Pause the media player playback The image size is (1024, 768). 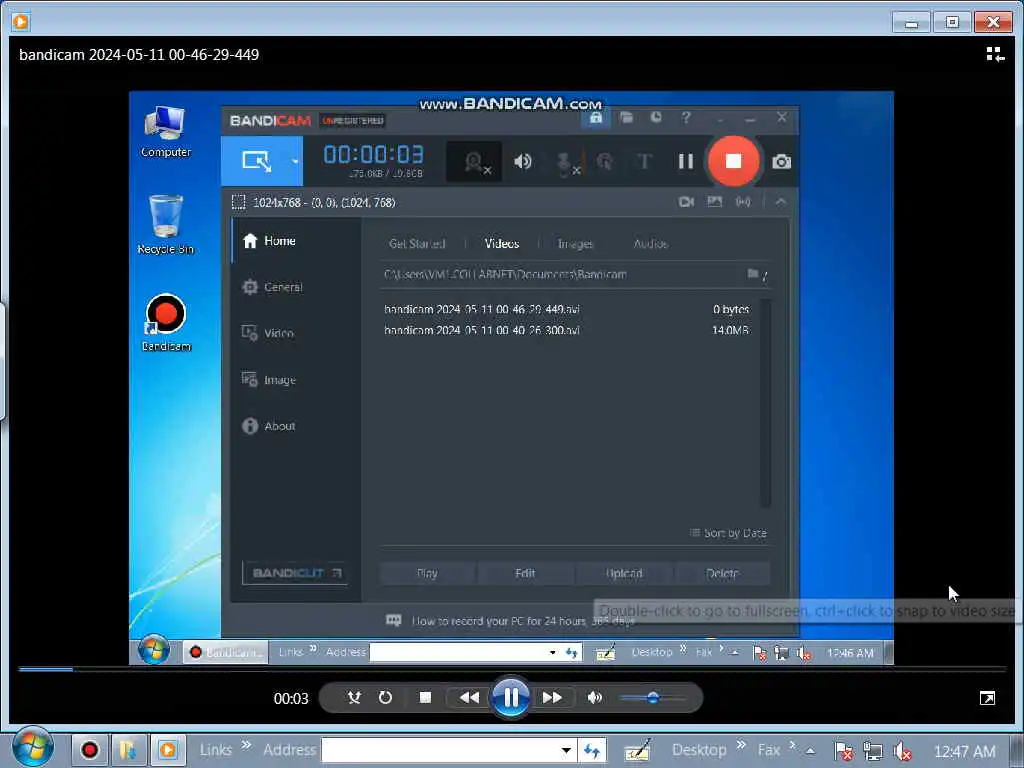(x=510, y=697)
